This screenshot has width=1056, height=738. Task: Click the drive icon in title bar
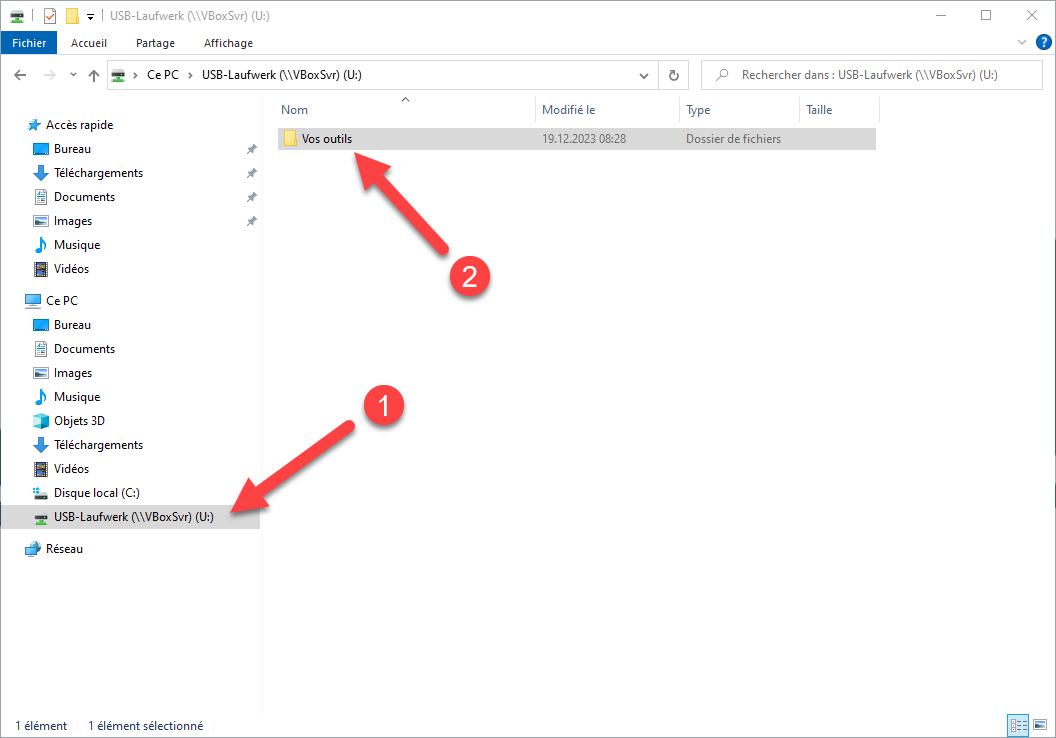click(17, 16)
